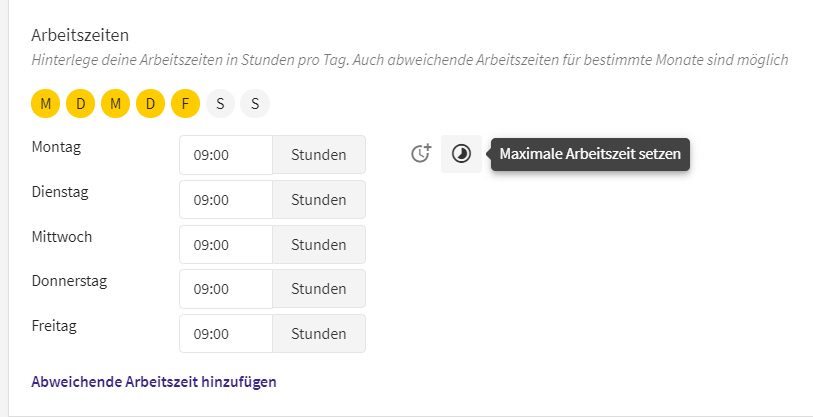This screenshot has width=813, height=417.
Task: Click the Stunden label next to Mittwoch
Action: pos(319,244)
